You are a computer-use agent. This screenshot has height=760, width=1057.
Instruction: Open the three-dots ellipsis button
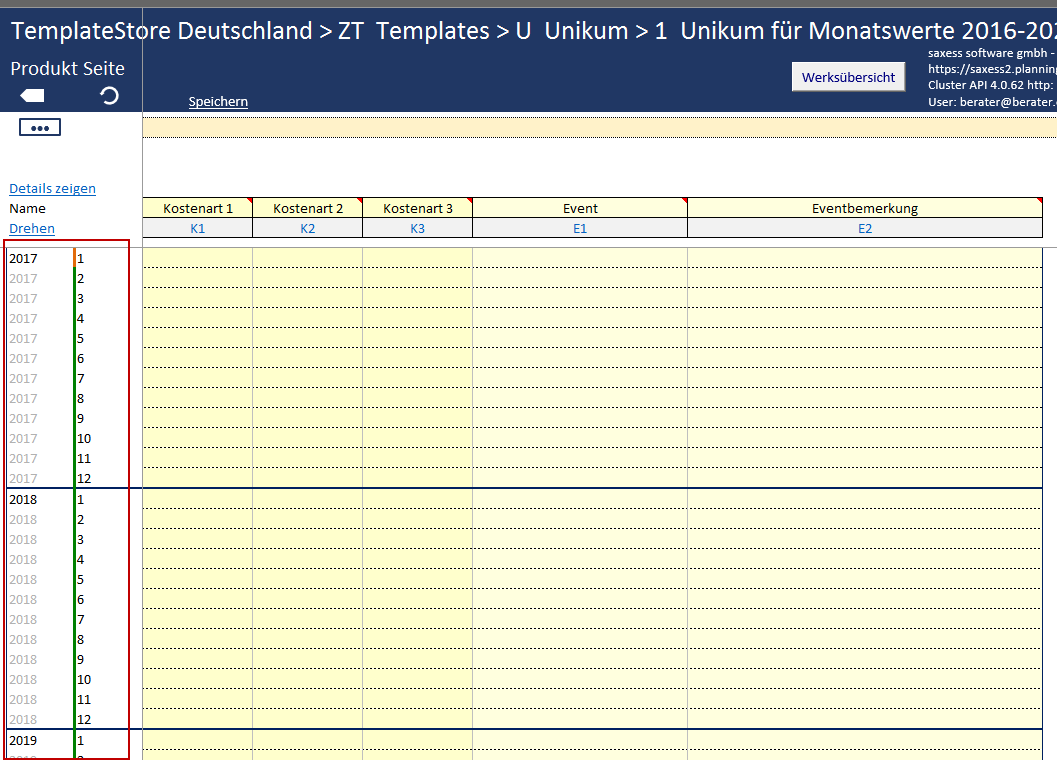[x=40, y=127]
